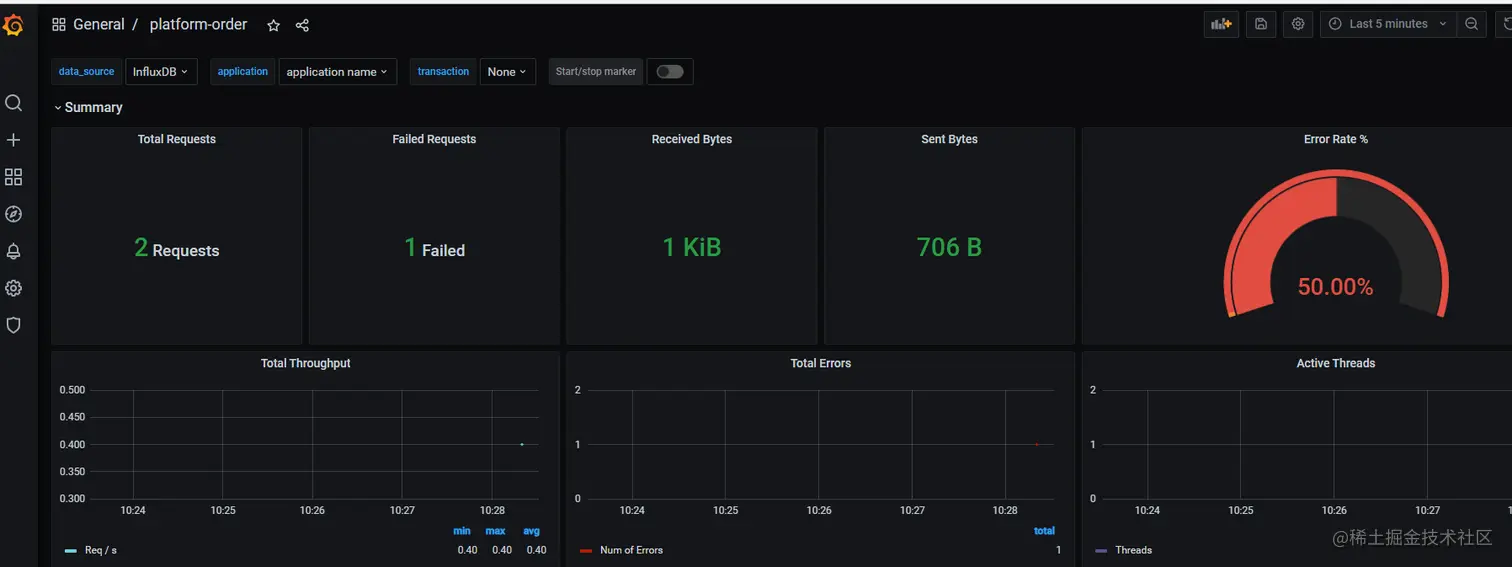Open the Failed Requests panel title menu

pyautogui.click(x=434, y=139)
